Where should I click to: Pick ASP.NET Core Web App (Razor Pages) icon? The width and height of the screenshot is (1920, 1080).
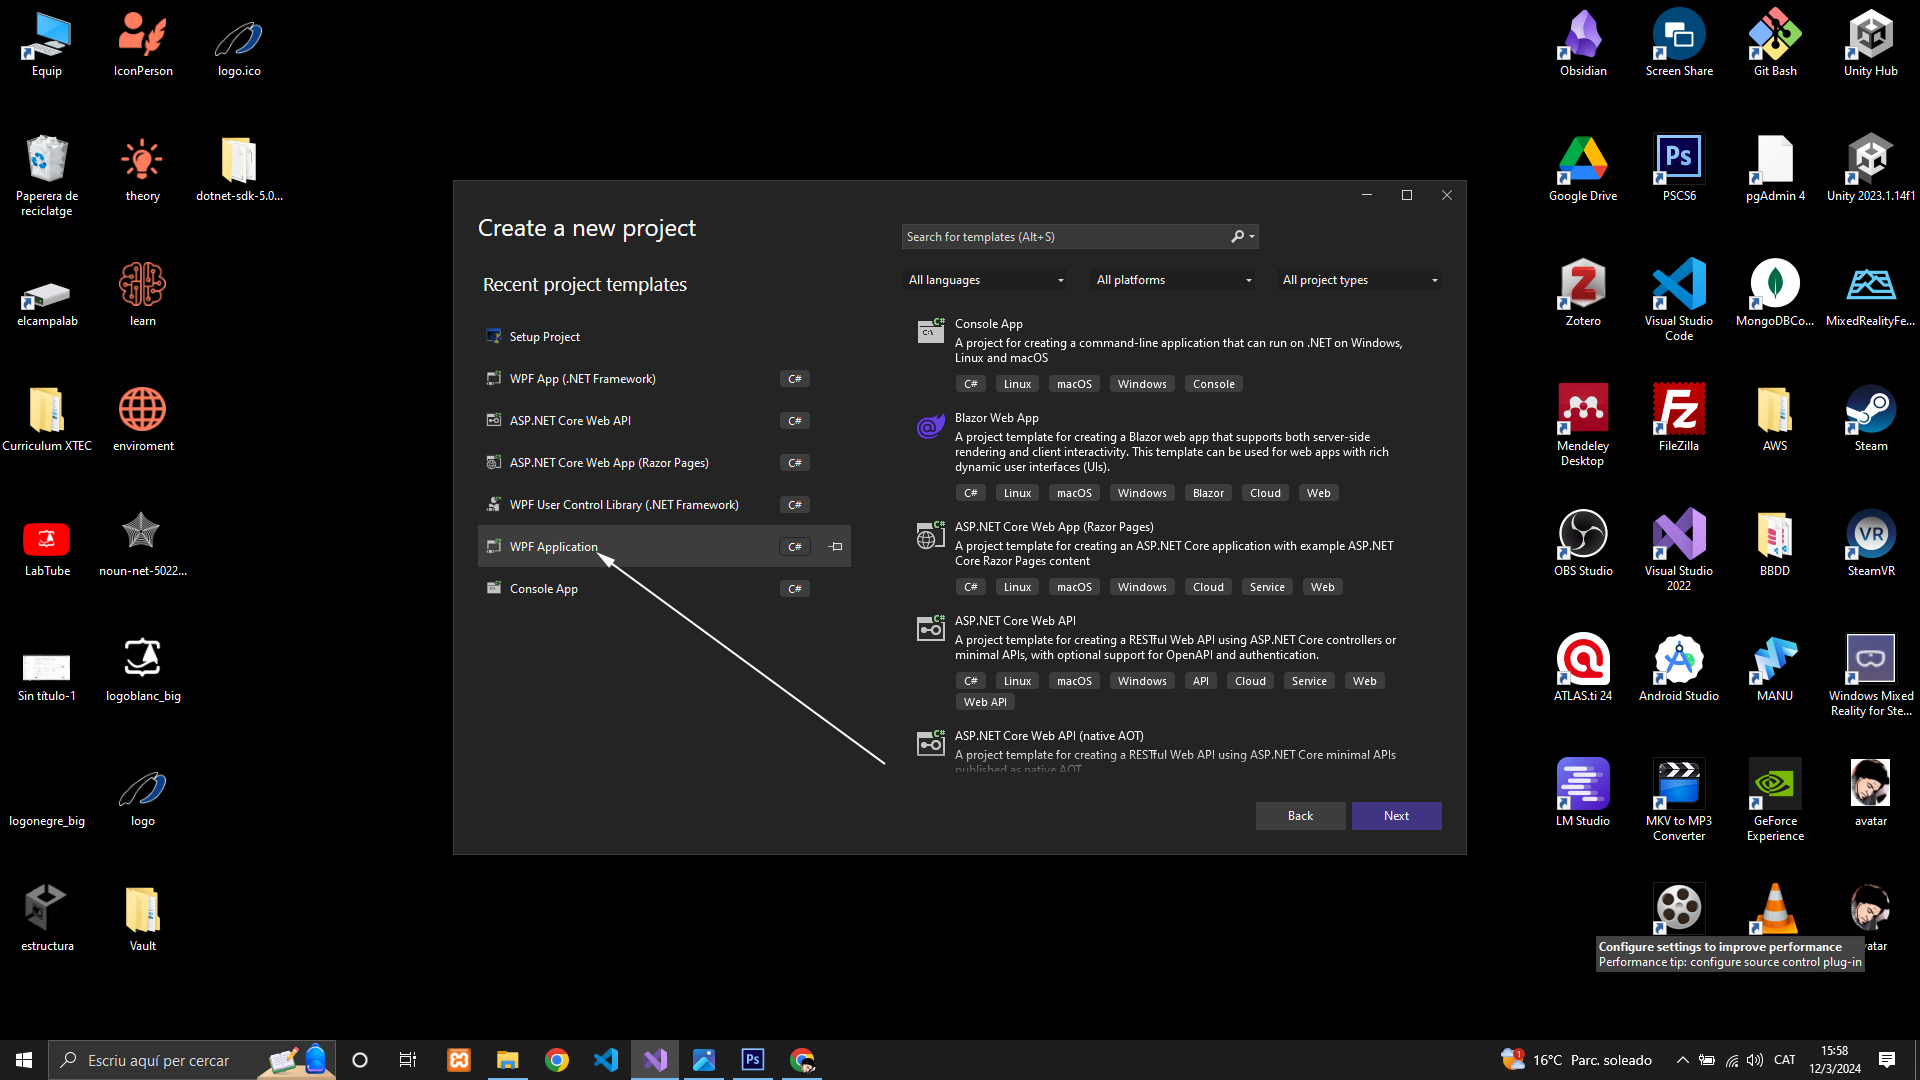[930, 536]
